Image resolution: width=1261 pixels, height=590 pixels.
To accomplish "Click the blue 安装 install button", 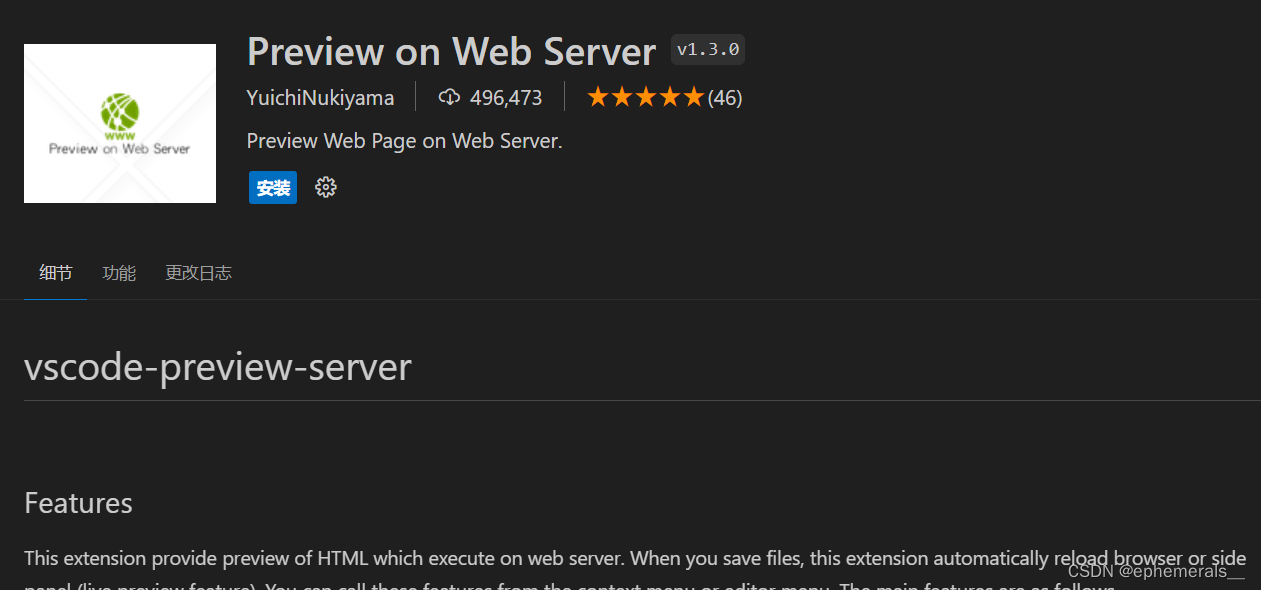I will coord(273,187).
